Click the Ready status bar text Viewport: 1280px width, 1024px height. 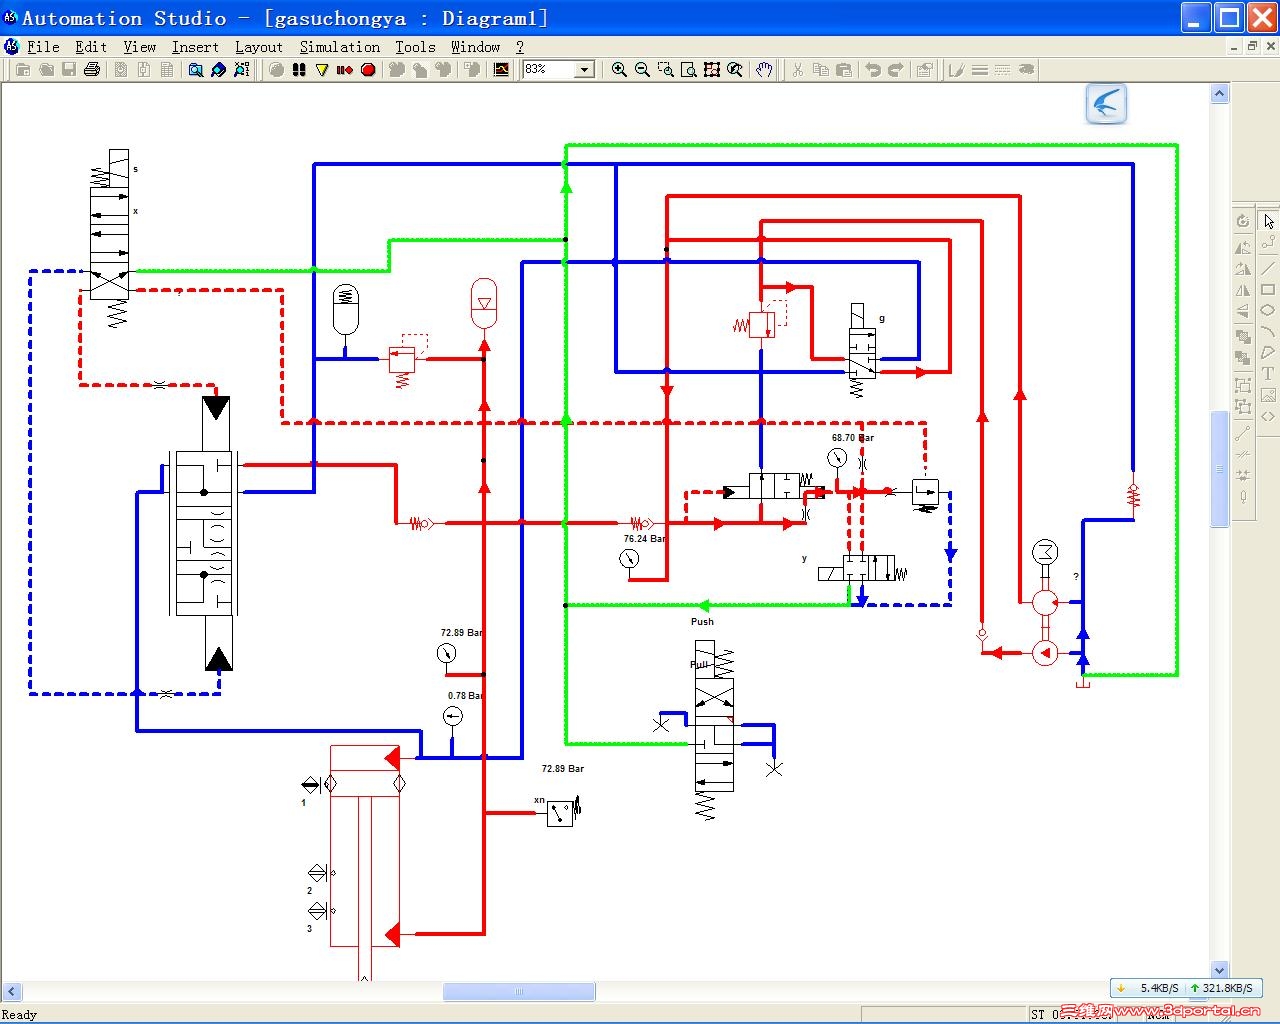19,1014
